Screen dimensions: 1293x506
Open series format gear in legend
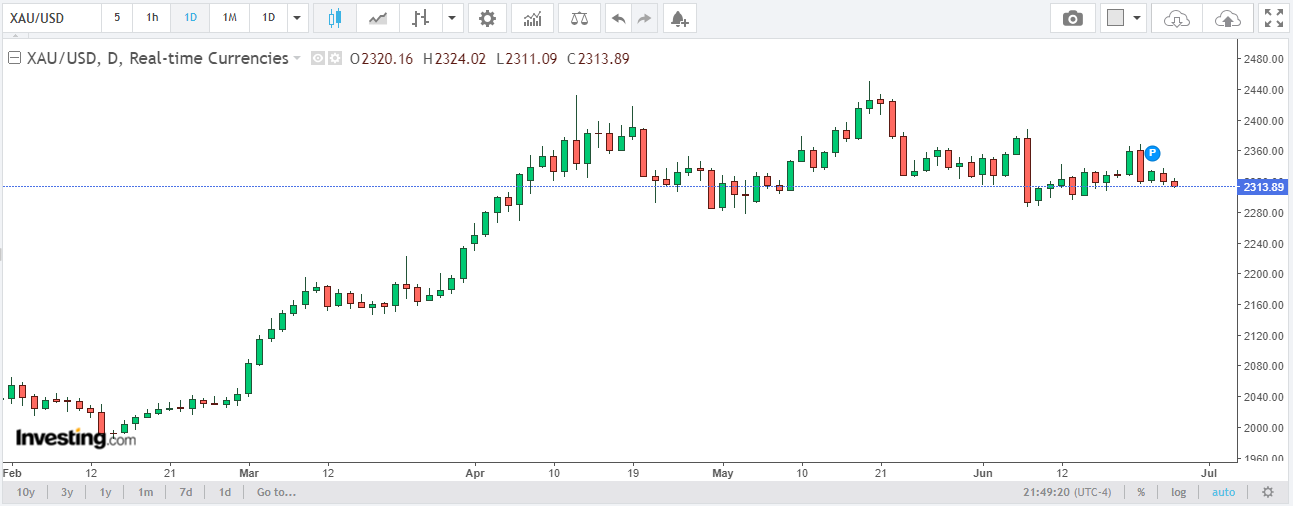[335, 58]
